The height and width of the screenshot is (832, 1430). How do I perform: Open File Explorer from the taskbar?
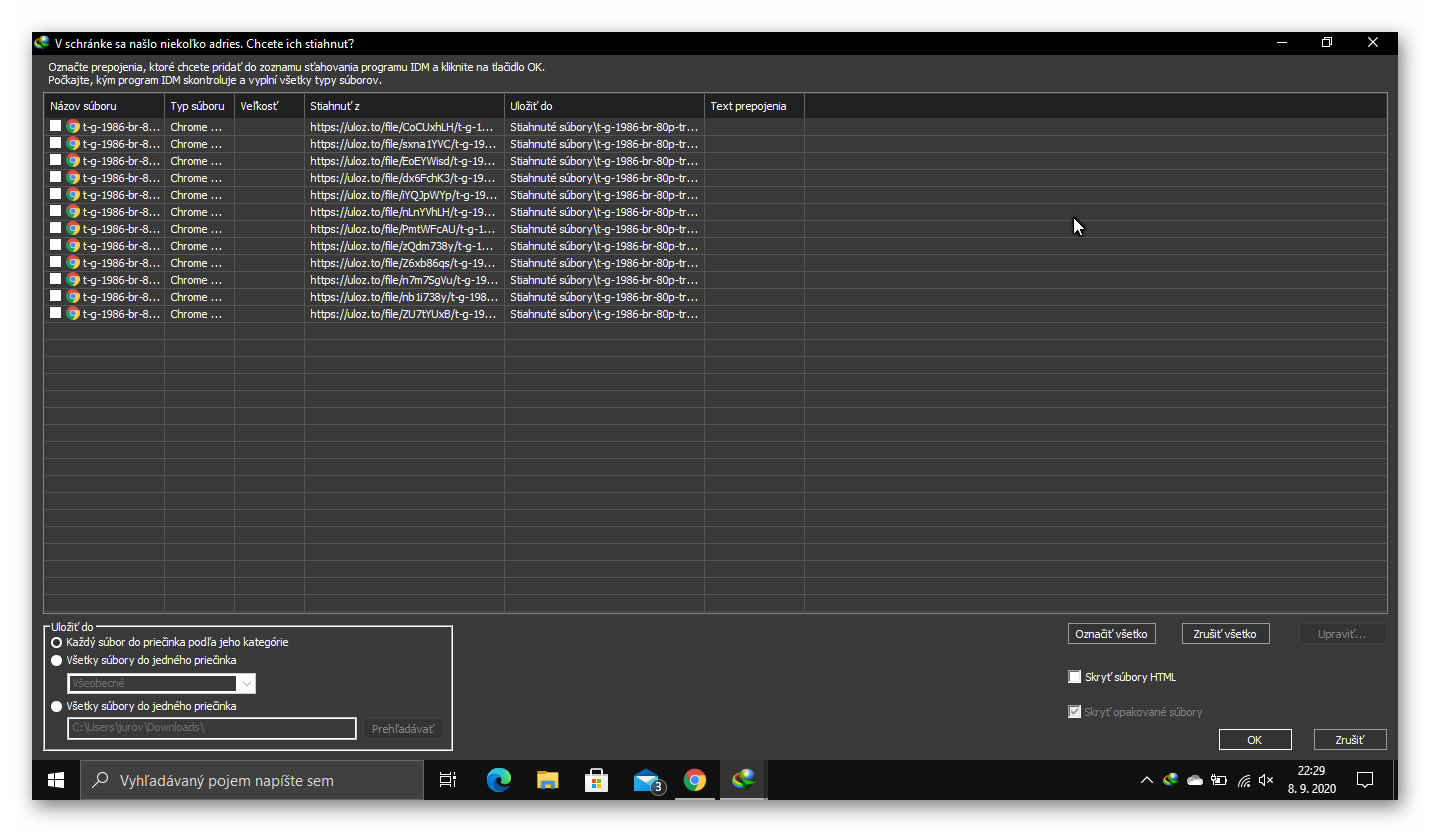[x=547, y=780]
